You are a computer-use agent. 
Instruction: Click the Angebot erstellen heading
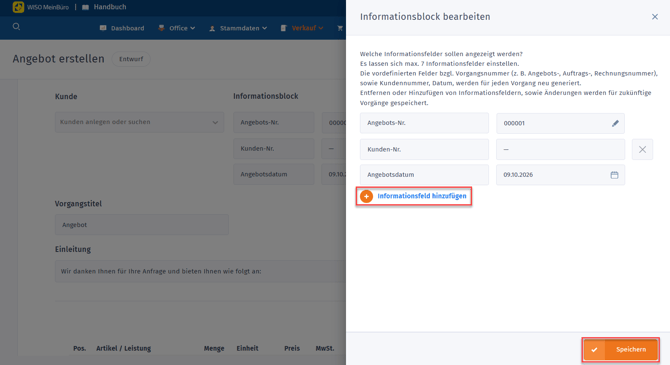click(59, 59)
